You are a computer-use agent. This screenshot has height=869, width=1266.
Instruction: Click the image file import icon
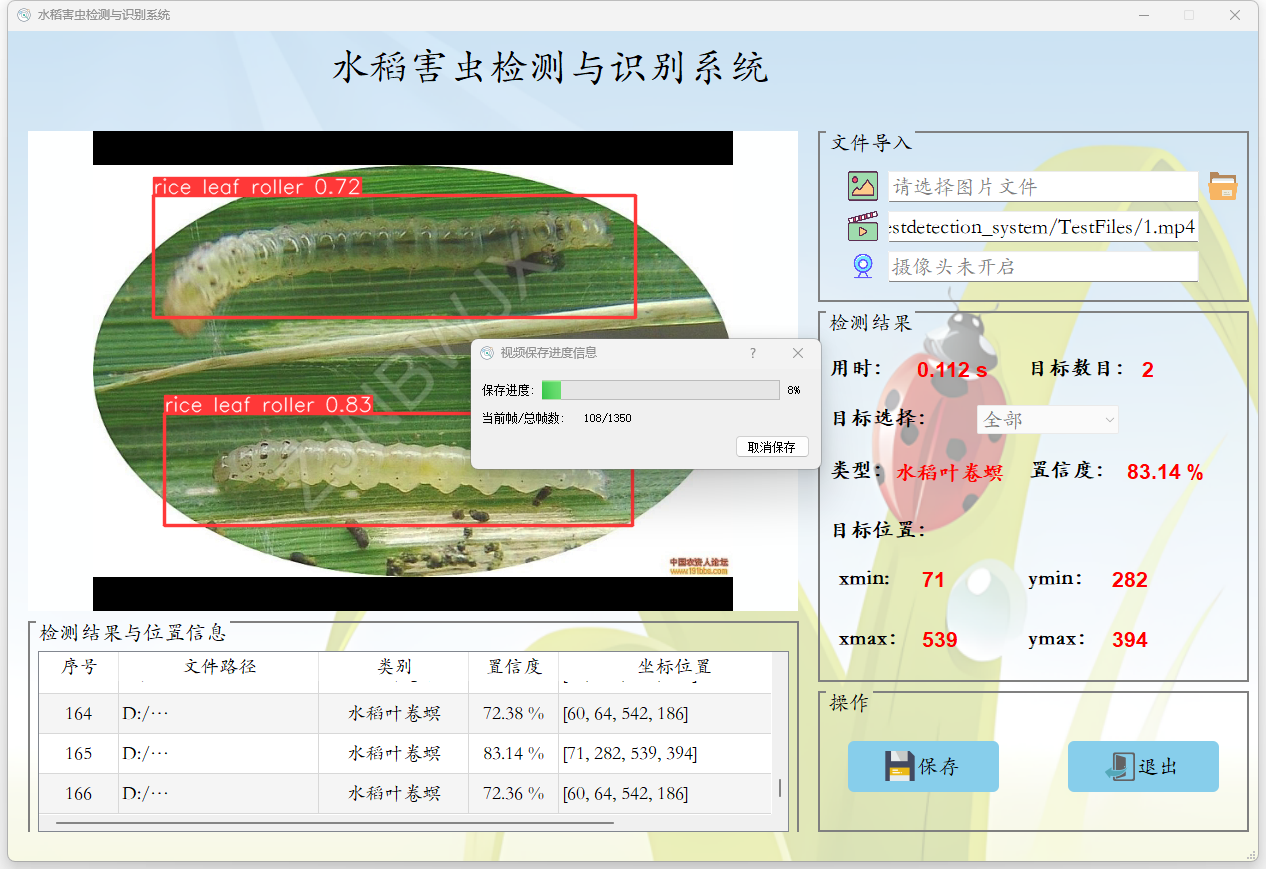pyautogui.click(x=862, y=186)
